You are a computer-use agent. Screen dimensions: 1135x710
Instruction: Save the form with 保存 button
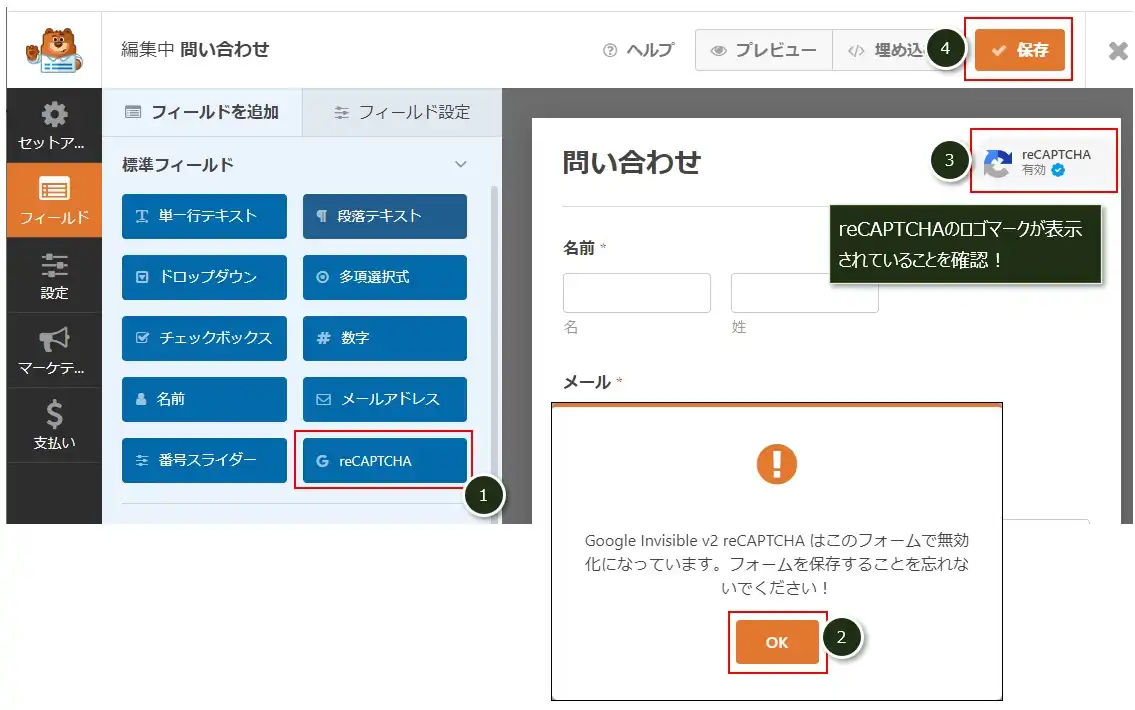coord(1019,50)
